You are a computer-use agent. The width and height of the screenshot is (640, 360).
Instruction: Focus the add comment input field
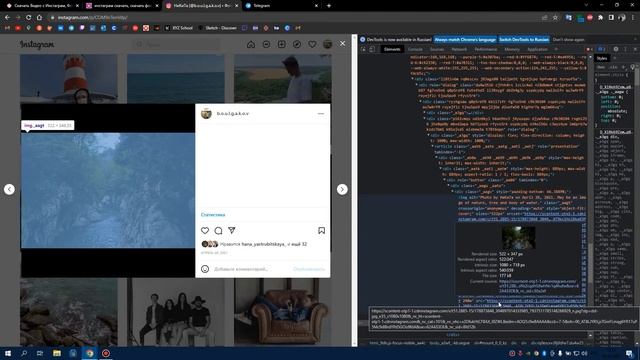pyautogui.click(x=251, y=269)
